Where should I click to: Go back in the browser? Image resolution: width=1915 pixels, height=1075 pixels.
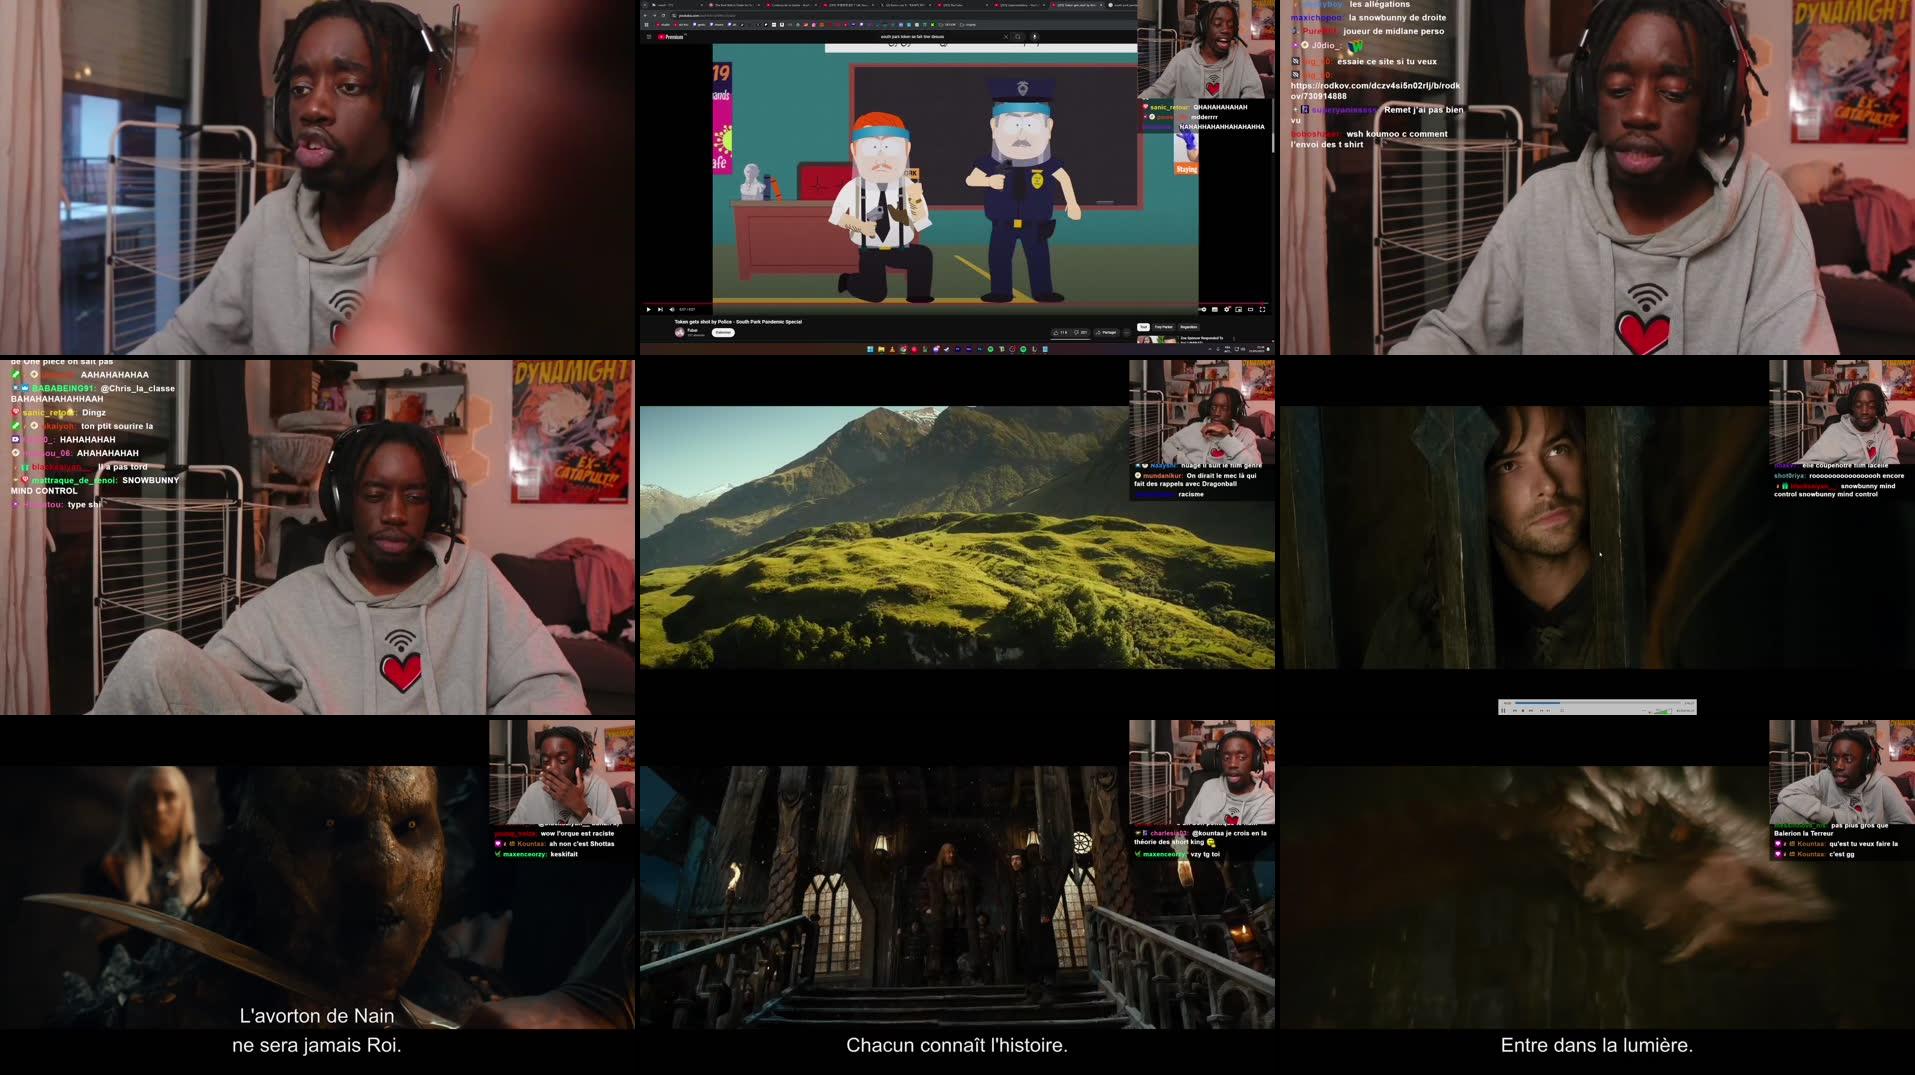click(x=645, y=15)
